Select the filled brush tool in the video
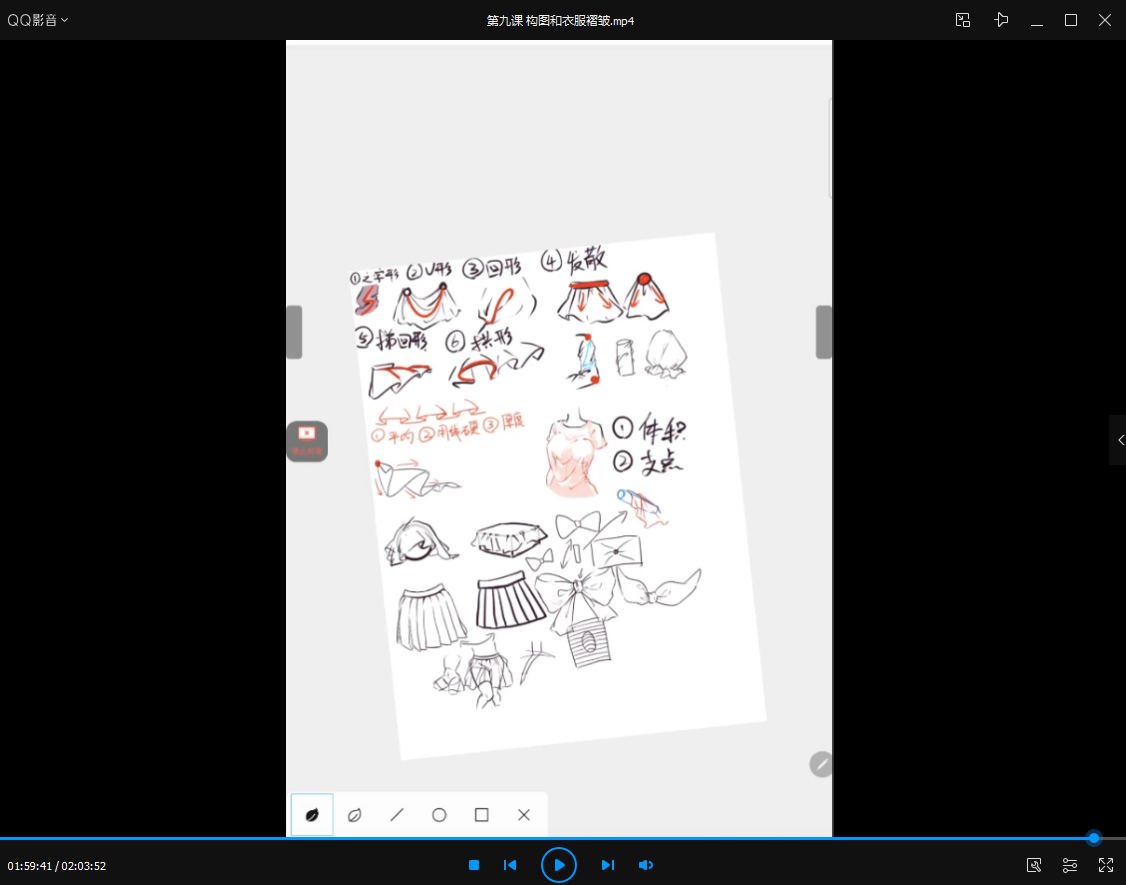Screen dimensions: 1126x885 pyautogui.click(x=312, y=815)
